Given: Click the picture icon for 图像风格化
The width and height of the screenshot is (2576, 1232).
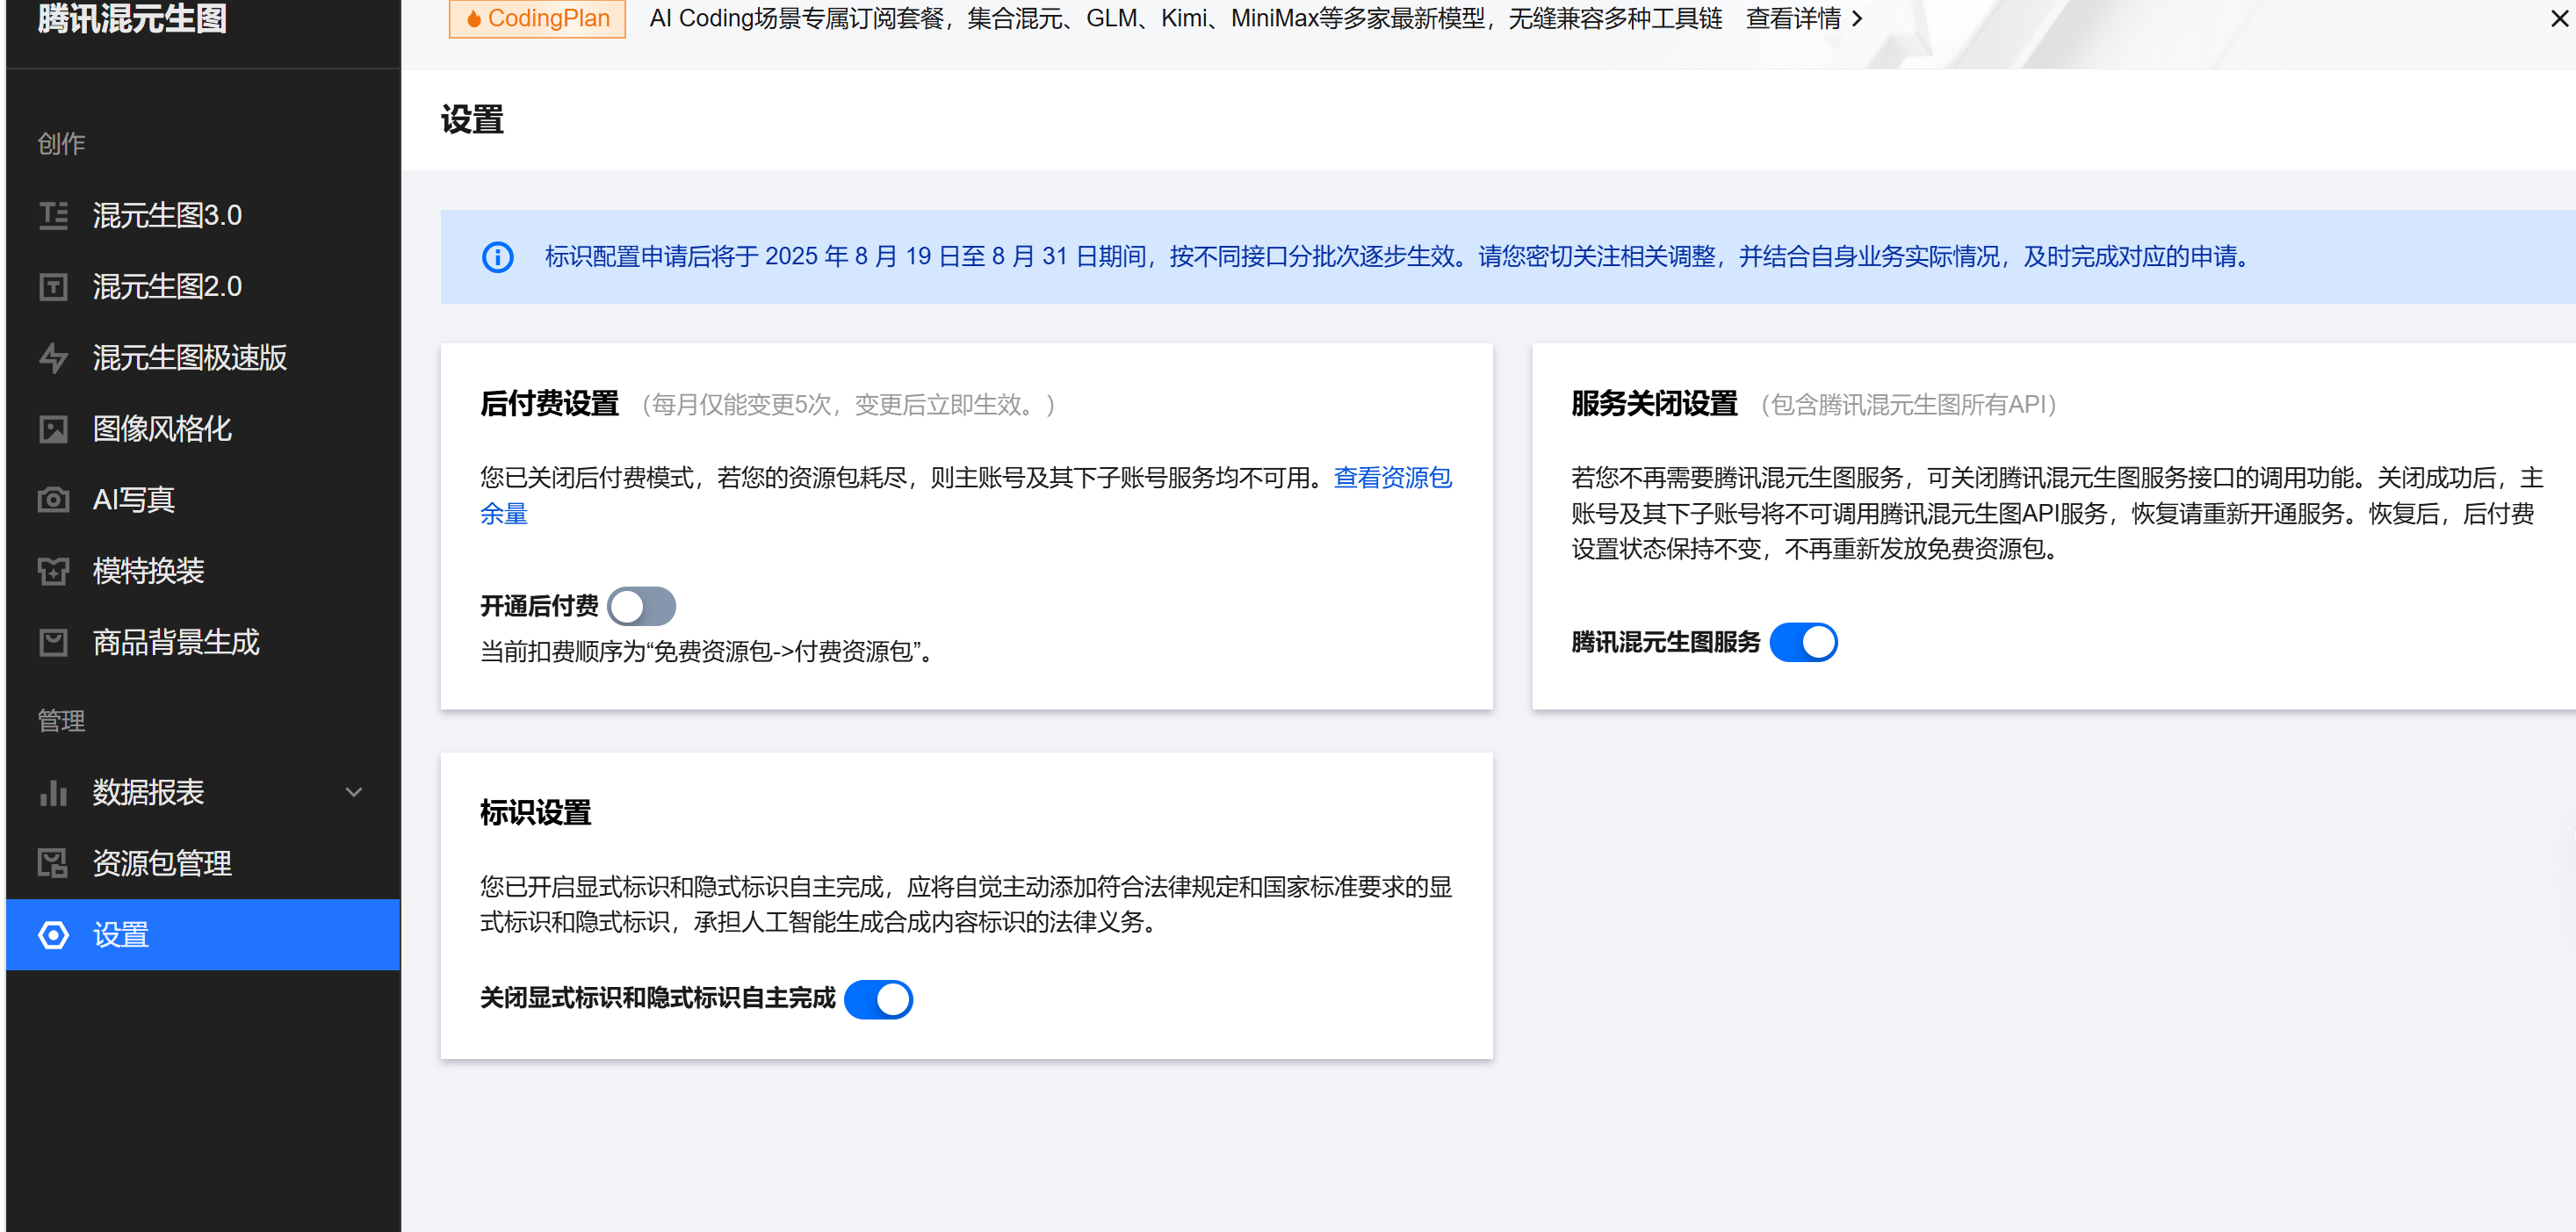Looking at the screenshot, I should [x=53, y=429].
